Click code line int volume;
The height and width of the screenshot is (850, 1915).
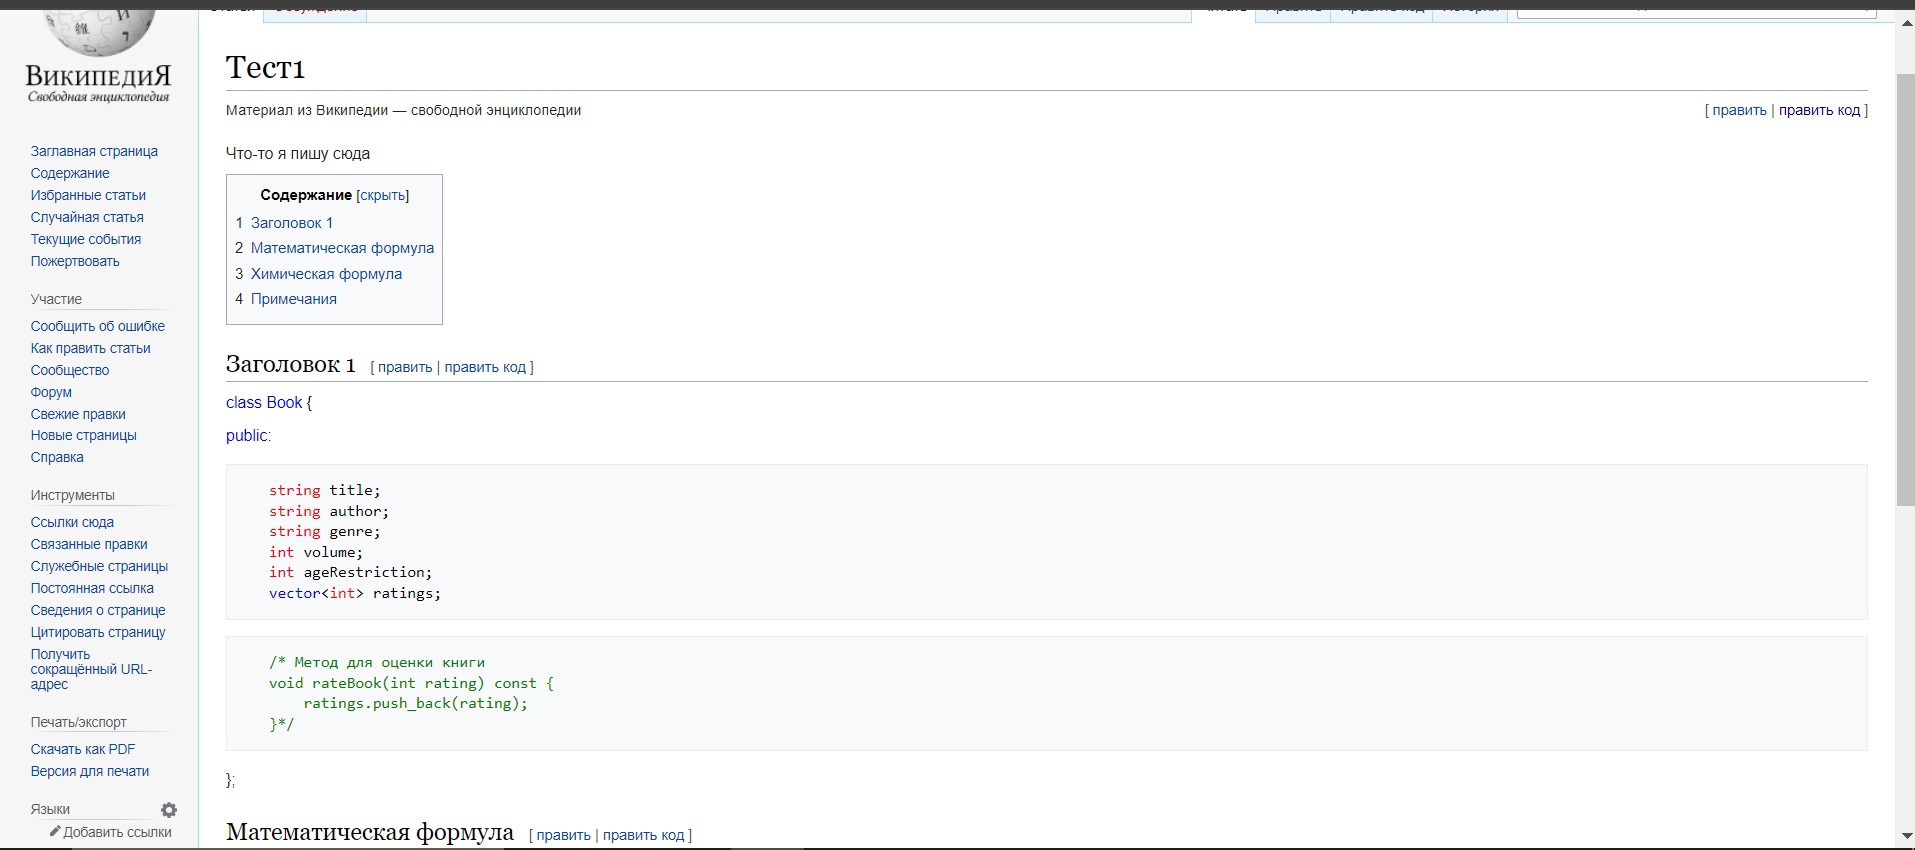click(316, 552)
